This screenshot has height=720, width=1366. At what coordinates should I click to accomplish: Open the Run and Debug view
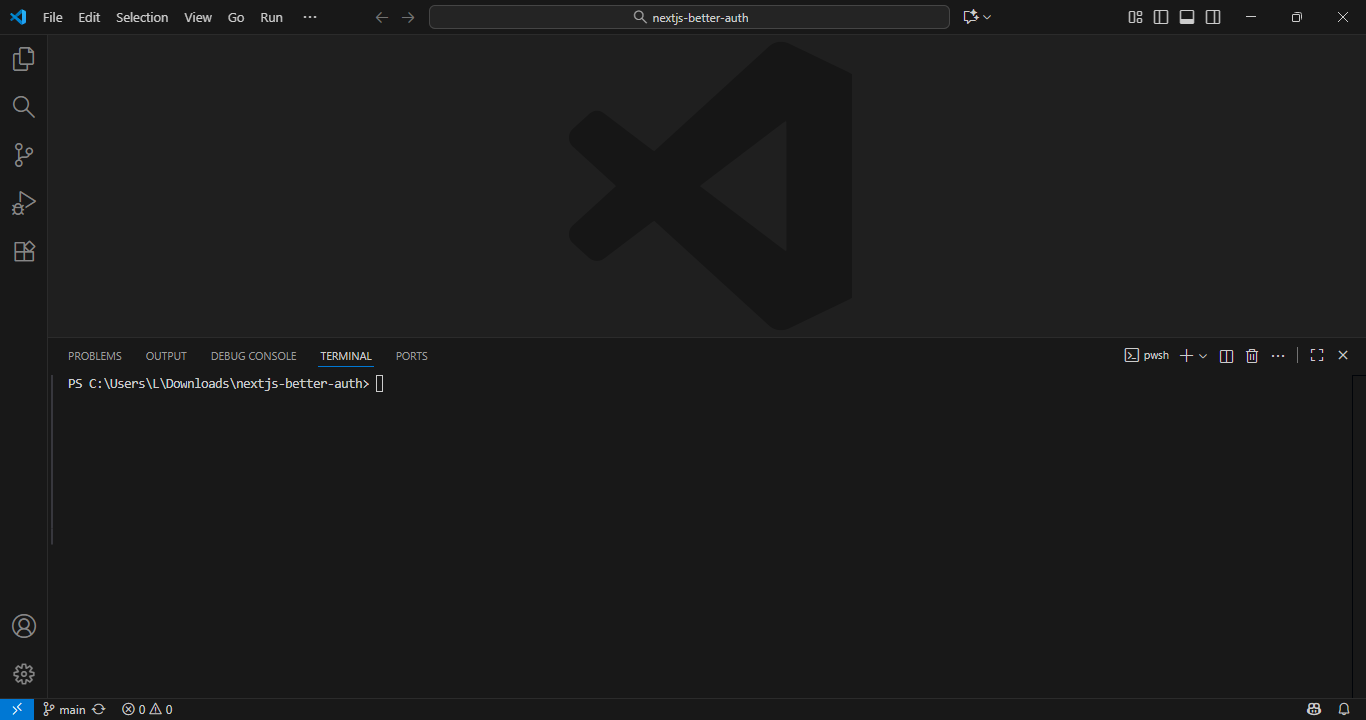(23, 203)
